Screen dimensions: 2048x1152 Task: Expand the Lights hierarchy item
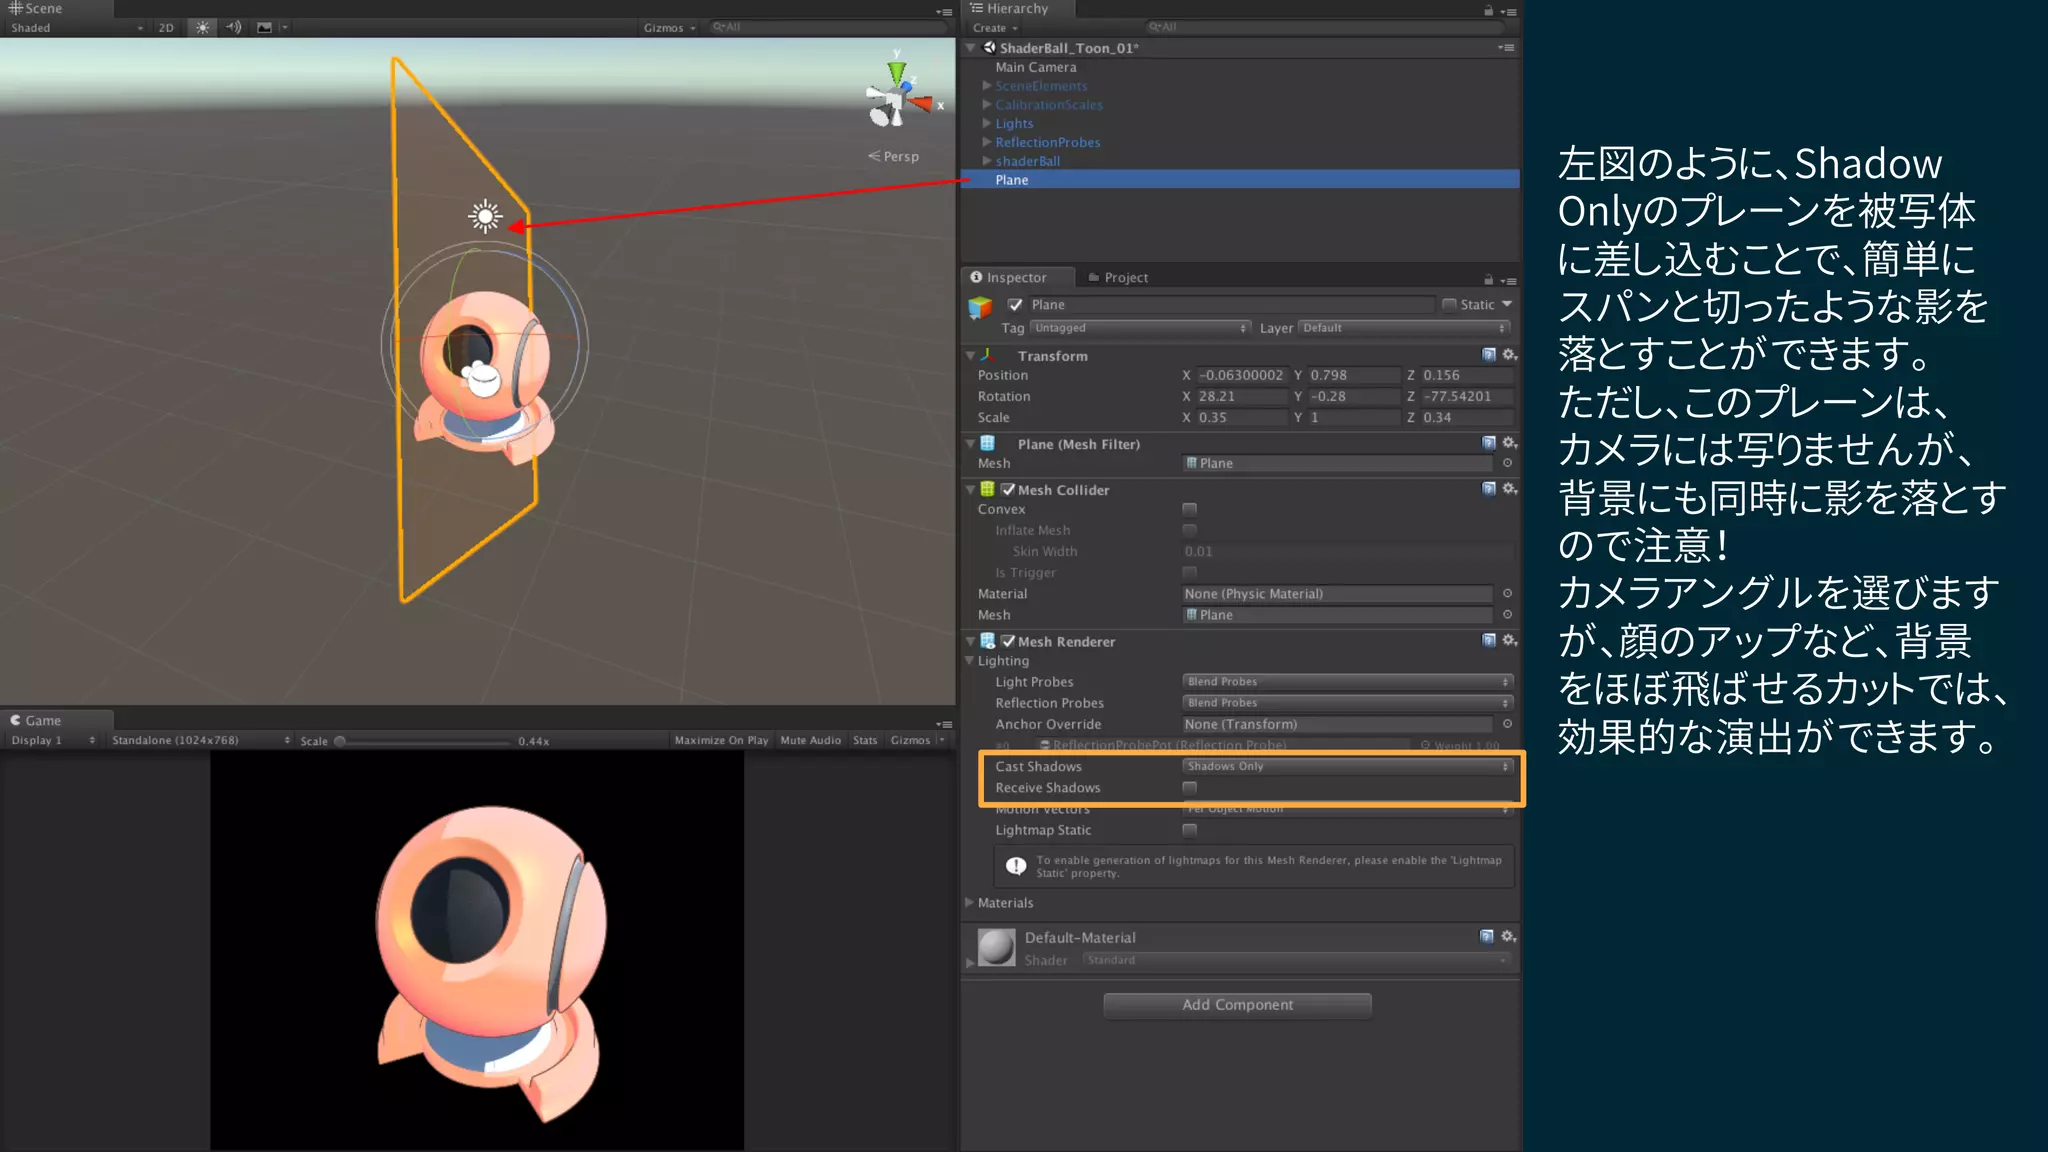tap(987, 123)
